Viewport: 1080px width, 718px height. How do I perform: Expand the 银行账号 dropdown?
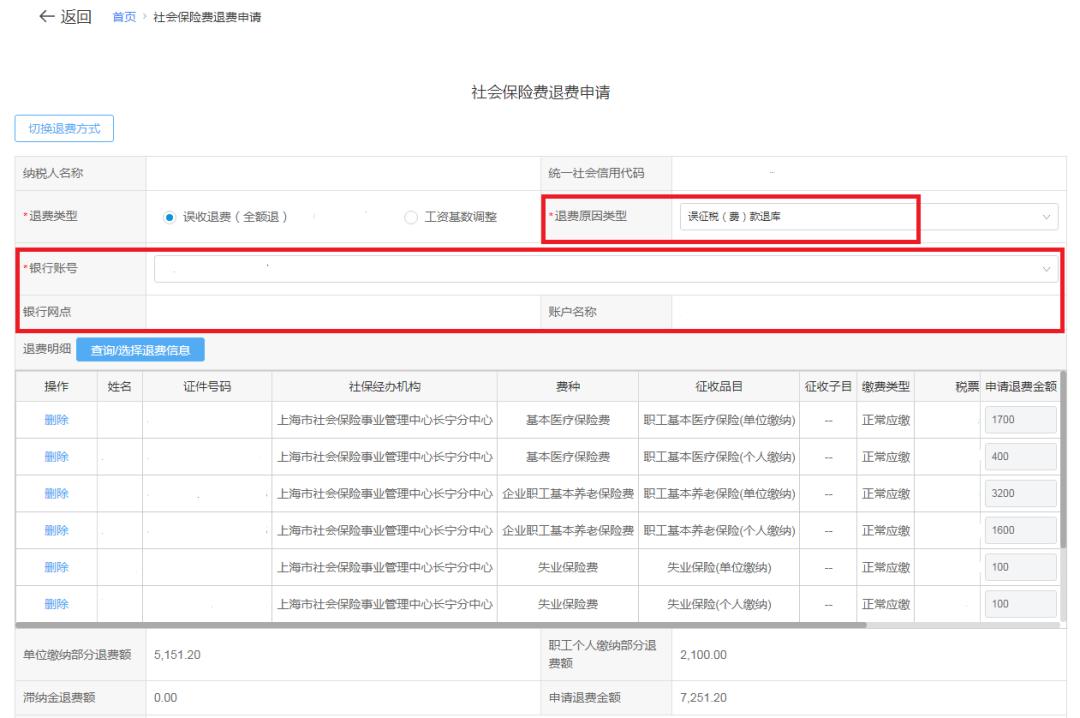pos(1046,268)
